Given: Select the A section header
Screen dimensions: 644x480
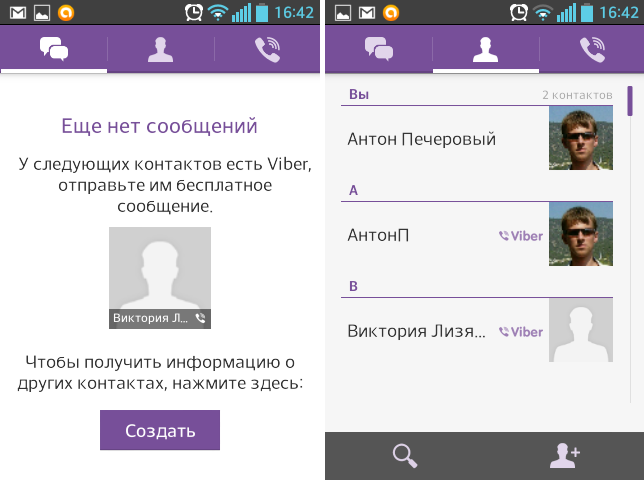Looking at the screenshot, I should pos(353,191).
